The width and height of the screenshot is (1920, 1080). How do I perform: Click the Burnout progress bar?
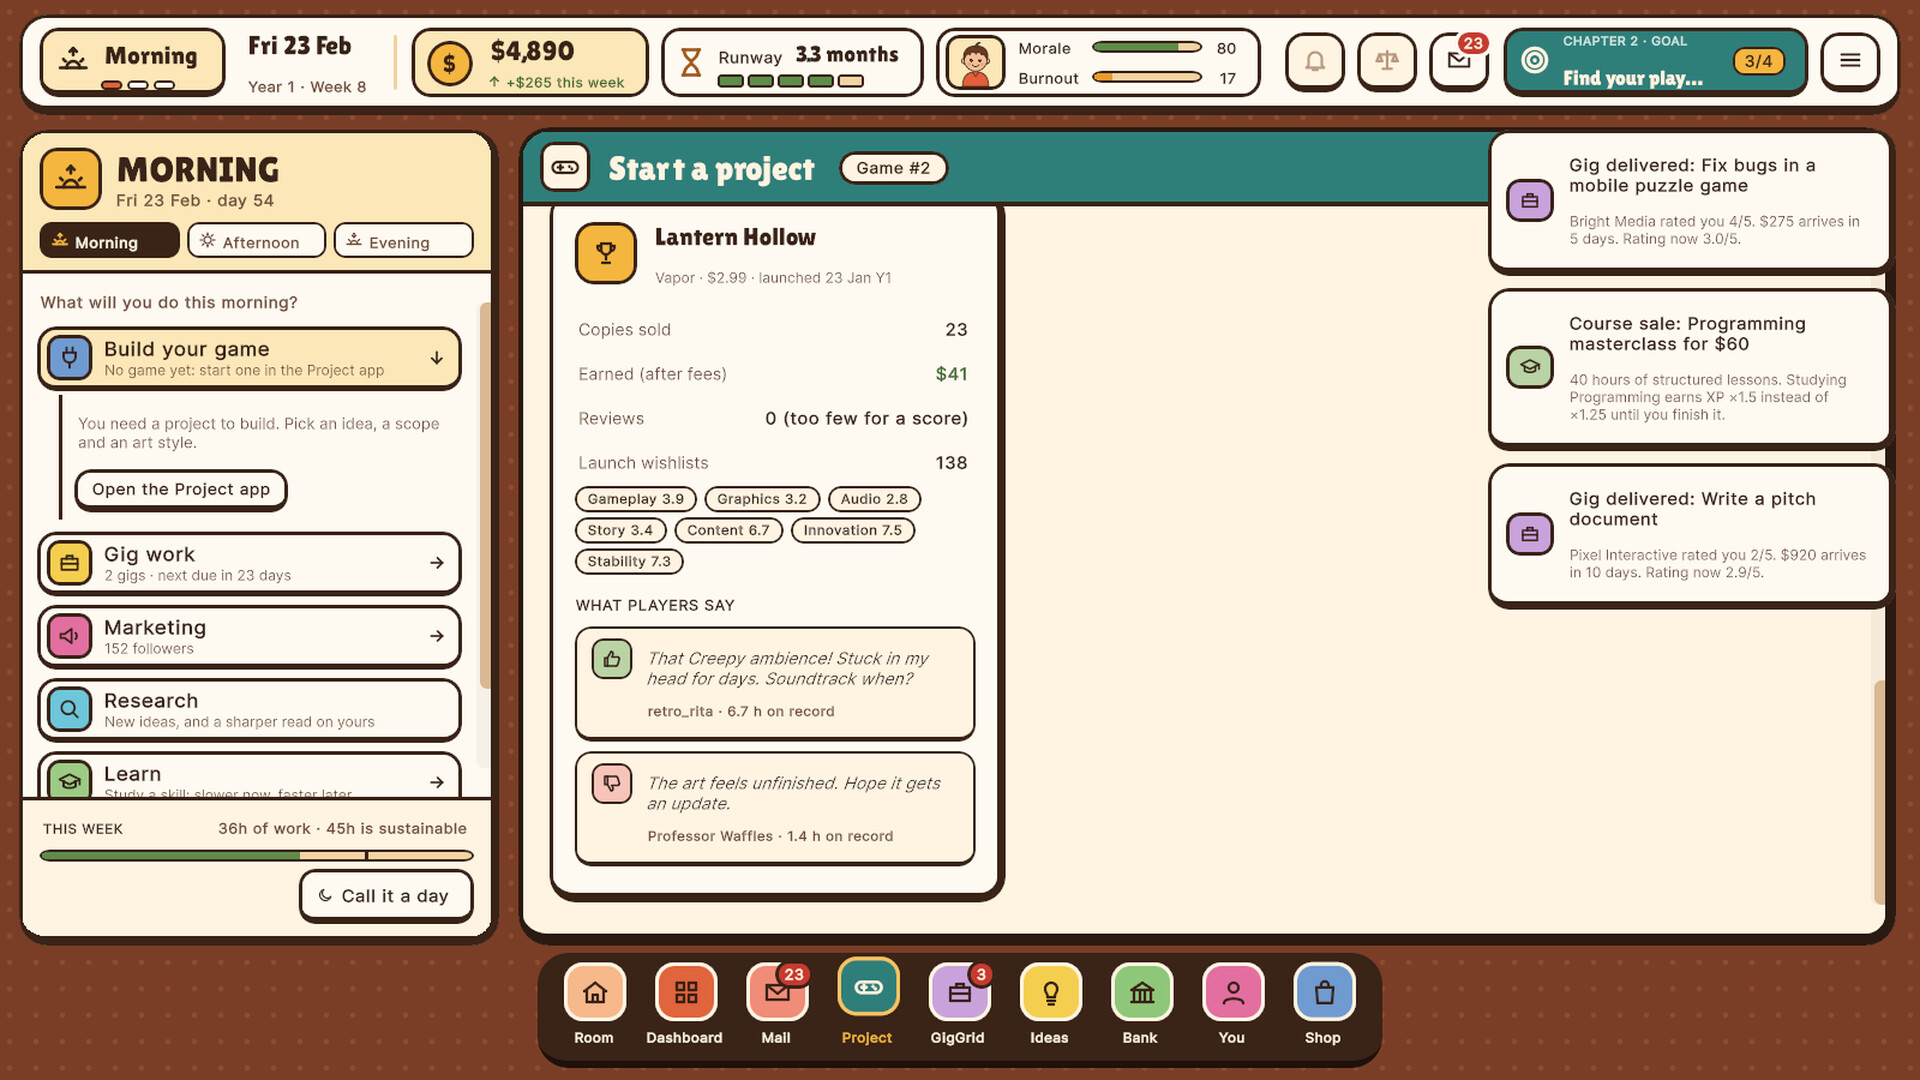pos(1147,77)
